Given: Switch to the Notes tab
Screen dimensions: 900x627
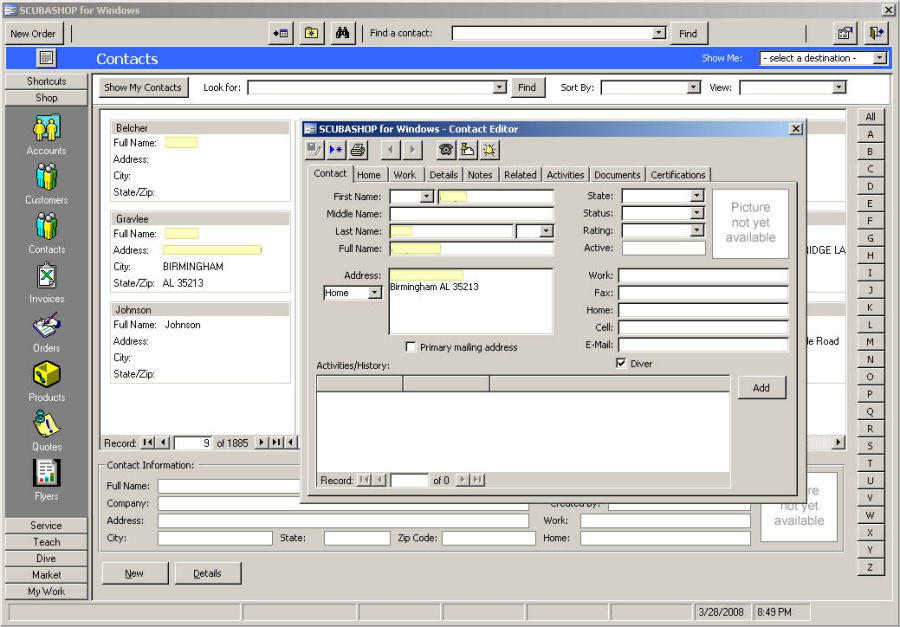Looking at the screenshot, I should pos(480,175).
